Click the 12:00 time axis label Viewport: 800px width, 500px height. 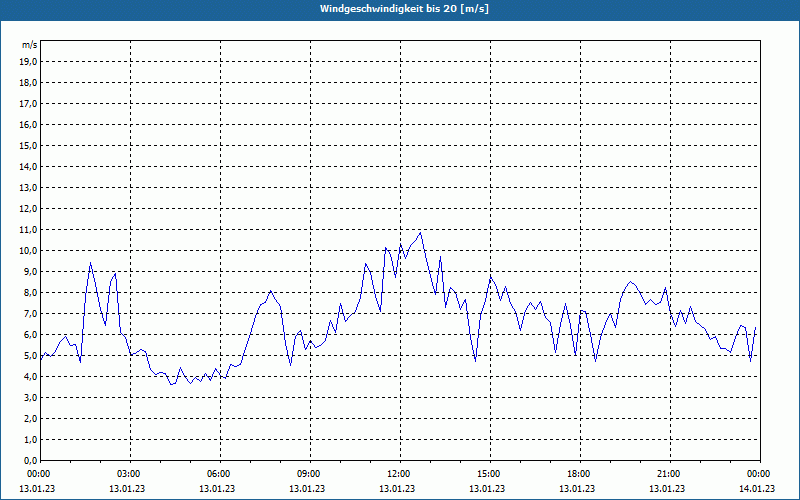(x=400, y=474)
